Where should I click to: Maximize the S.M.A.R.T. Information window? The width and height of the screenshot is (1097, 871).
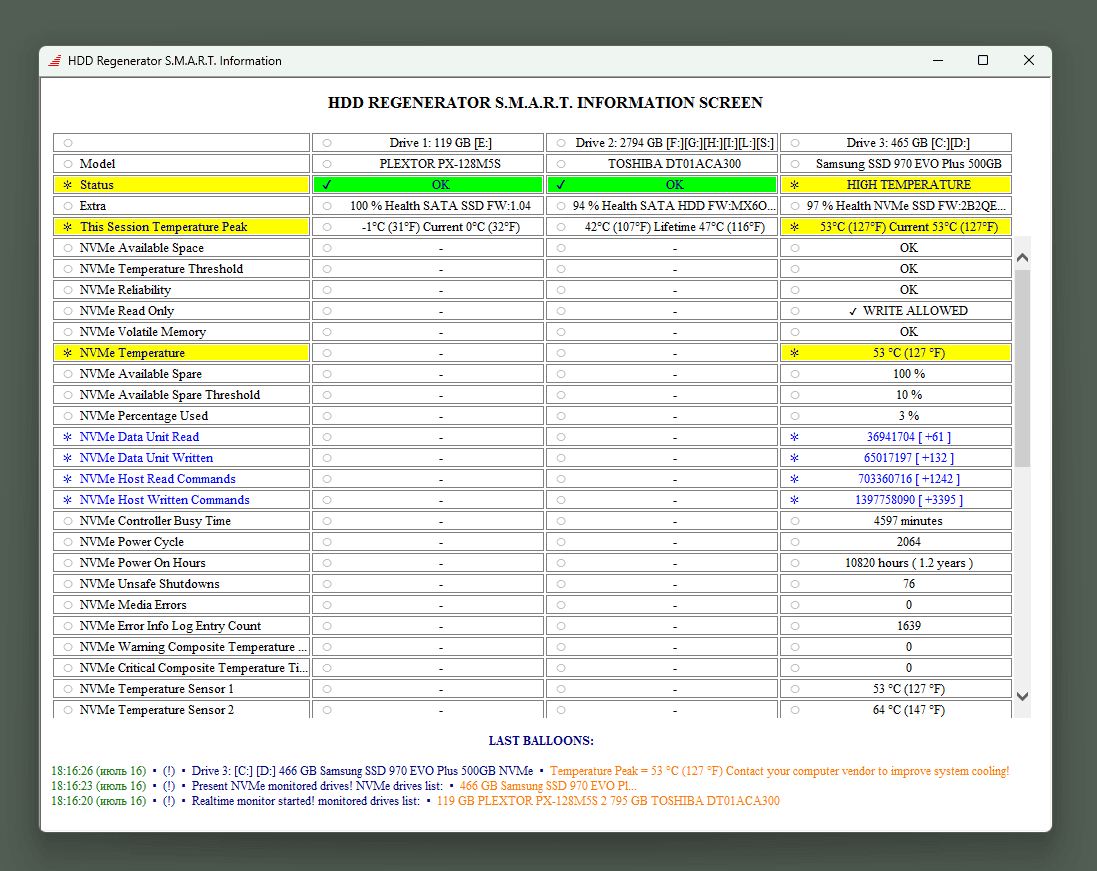983,60
